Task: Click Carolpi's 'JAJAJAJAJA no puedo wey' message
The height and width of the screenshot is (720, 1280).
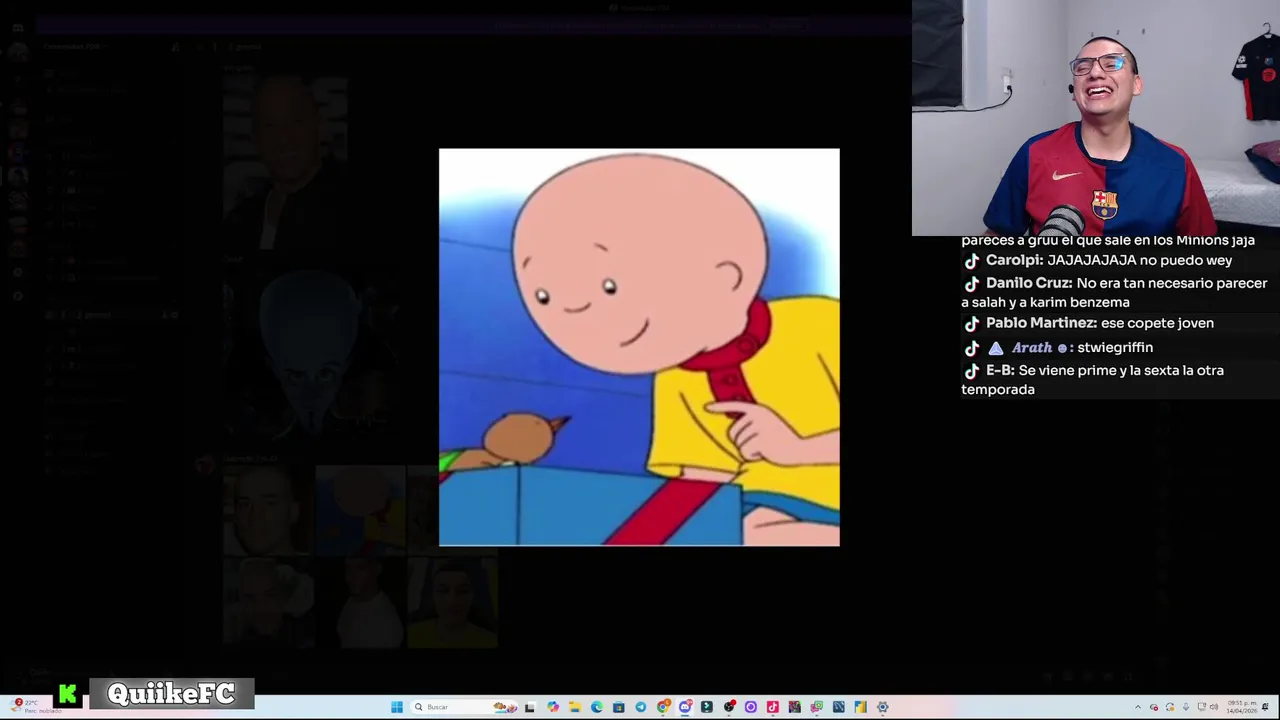Action: tap(1097, 260)
